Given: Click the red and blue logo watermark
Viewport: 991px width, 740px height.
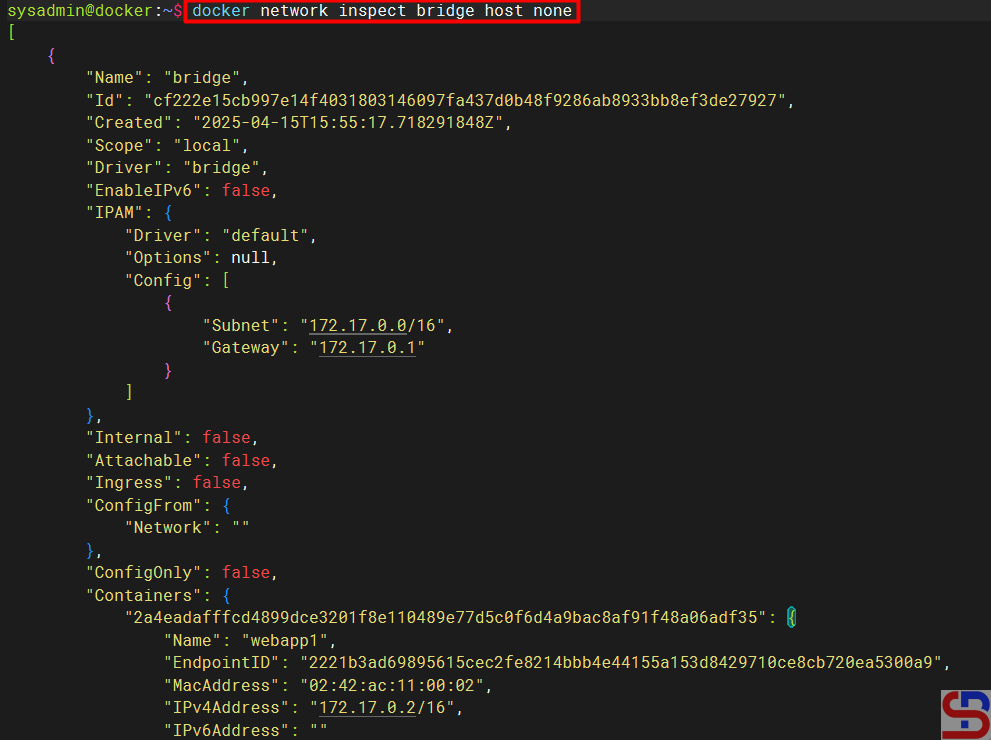Looking at the screenshot, I should [x=964, y=714].
